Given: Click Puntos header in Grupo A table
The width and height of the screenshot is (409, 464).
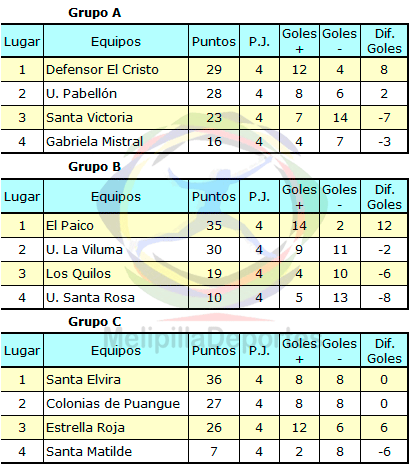Looking at the screenshot, I should click(214, 41).
